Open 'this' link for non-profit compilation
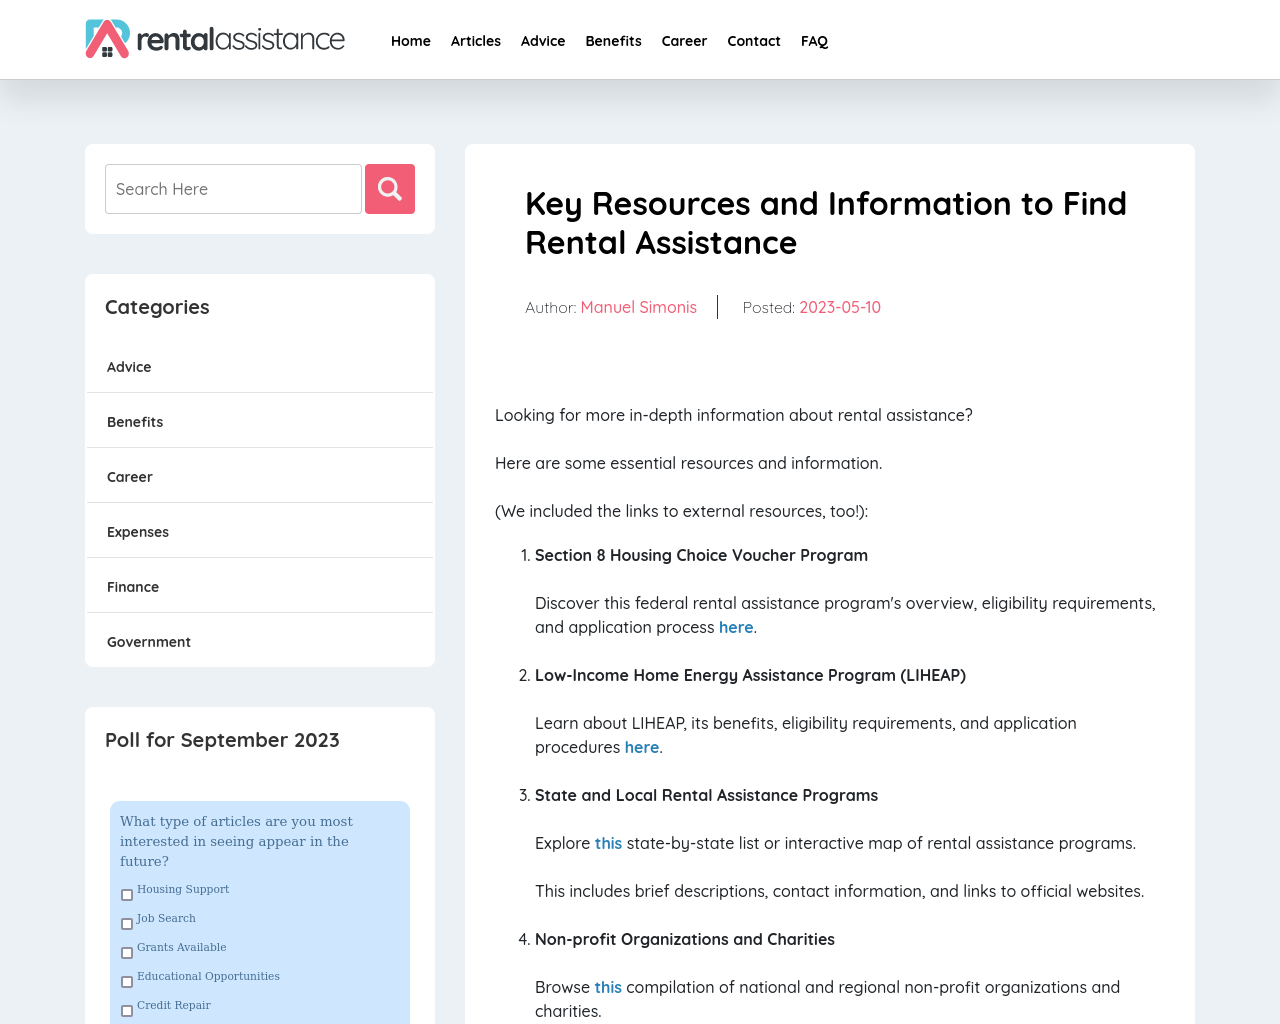 click(608, 987)
